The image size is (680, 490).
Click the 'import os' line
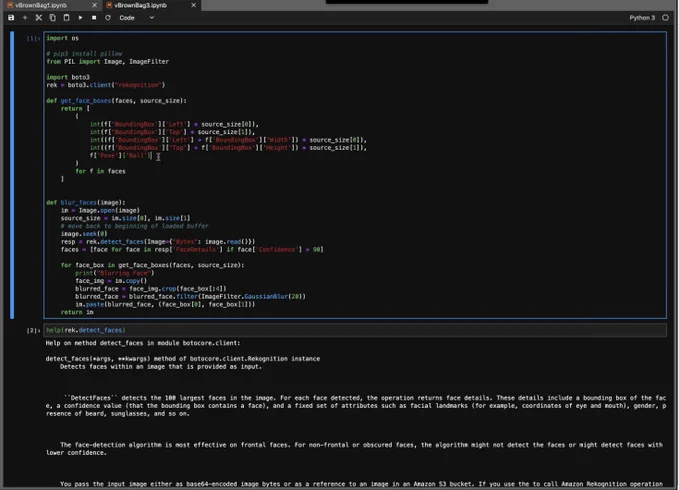tap(62, 38)
